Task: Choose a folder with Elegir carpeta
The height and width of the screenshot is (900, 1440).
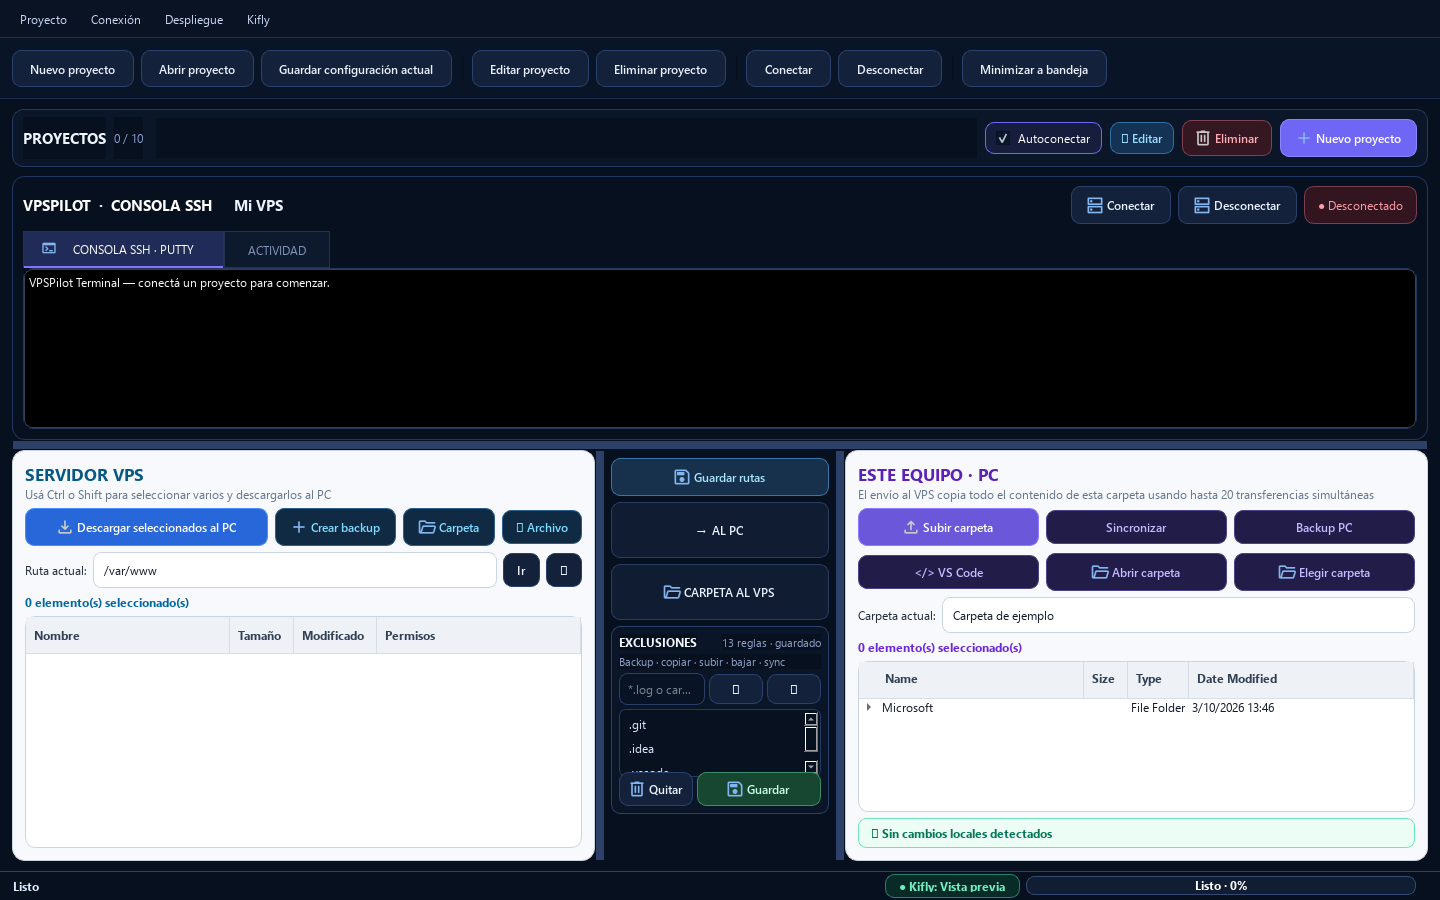Action: pos(1324,572)
